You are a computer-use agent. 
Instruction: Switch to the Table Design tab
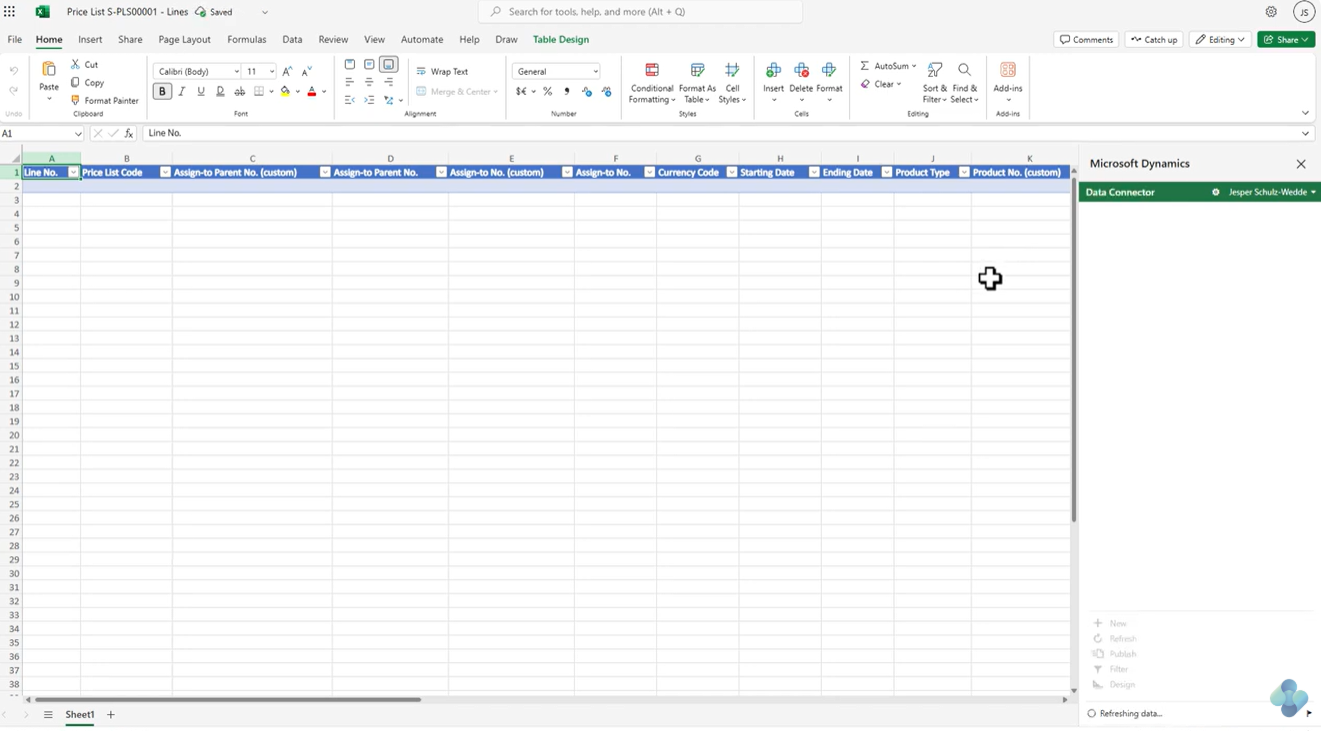click(x=561, y=39)
